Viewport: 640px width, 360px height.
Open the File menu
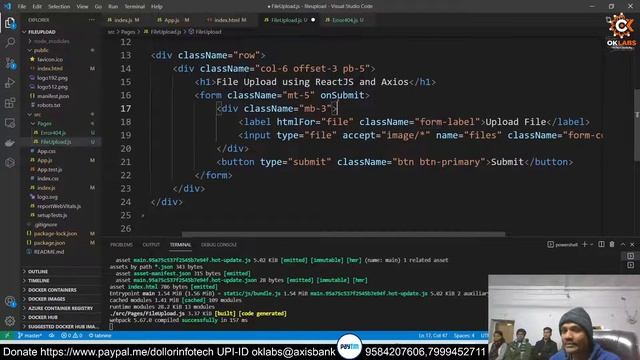[22, 7]
